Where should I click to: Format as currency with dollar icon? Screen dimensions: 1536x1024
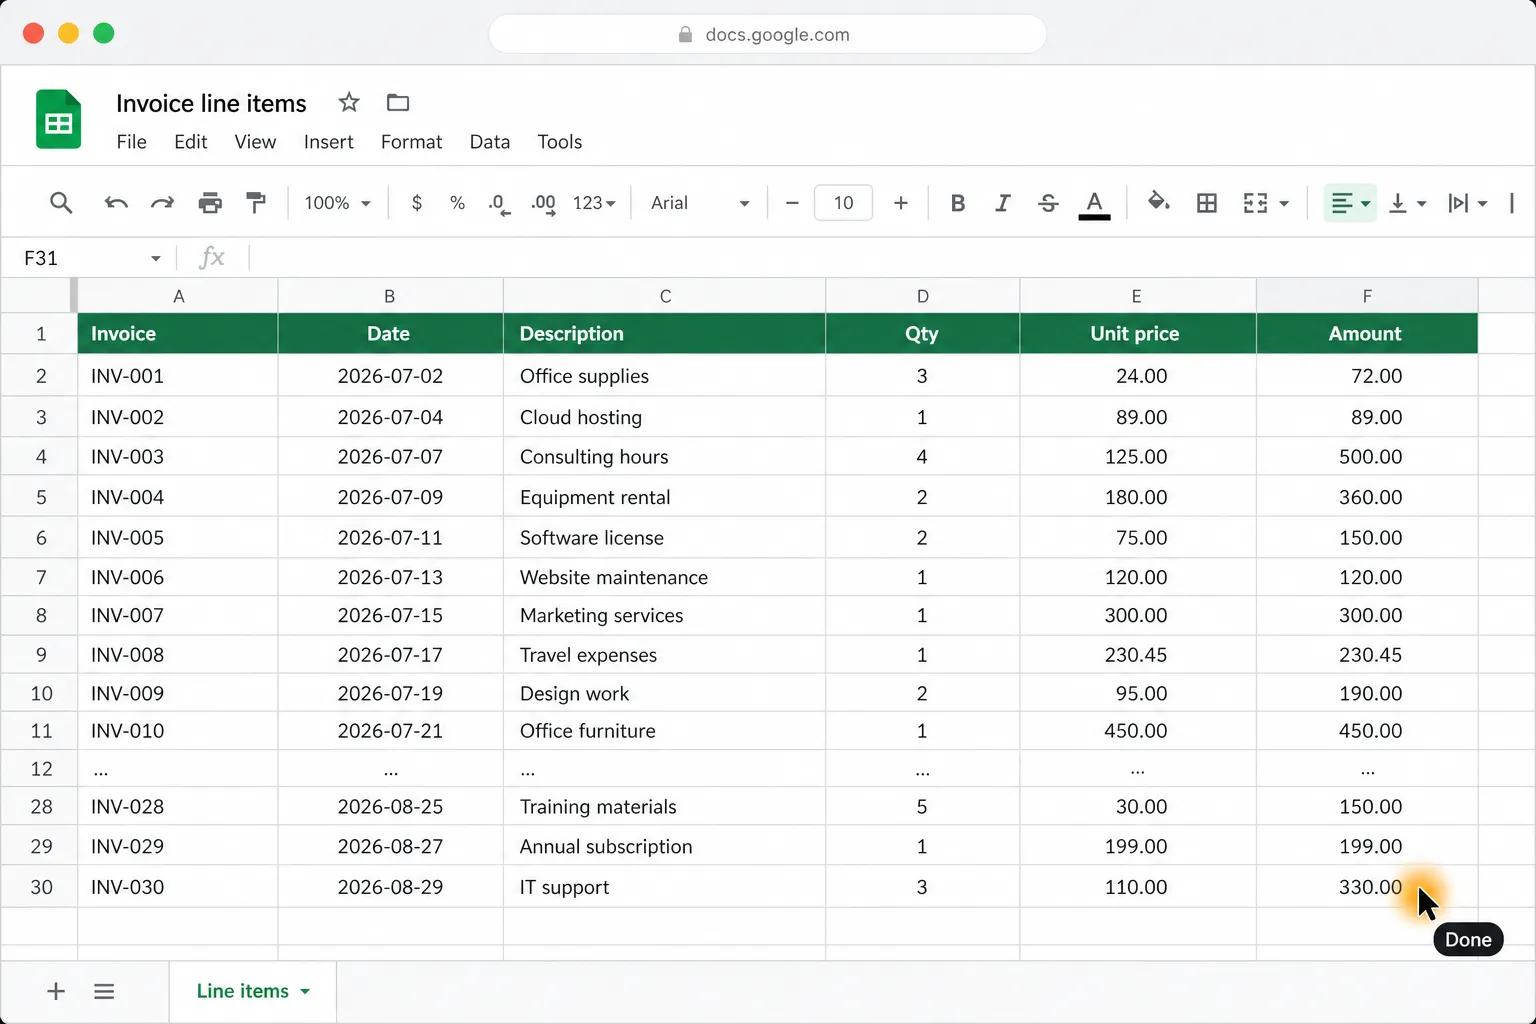point(417,203)
